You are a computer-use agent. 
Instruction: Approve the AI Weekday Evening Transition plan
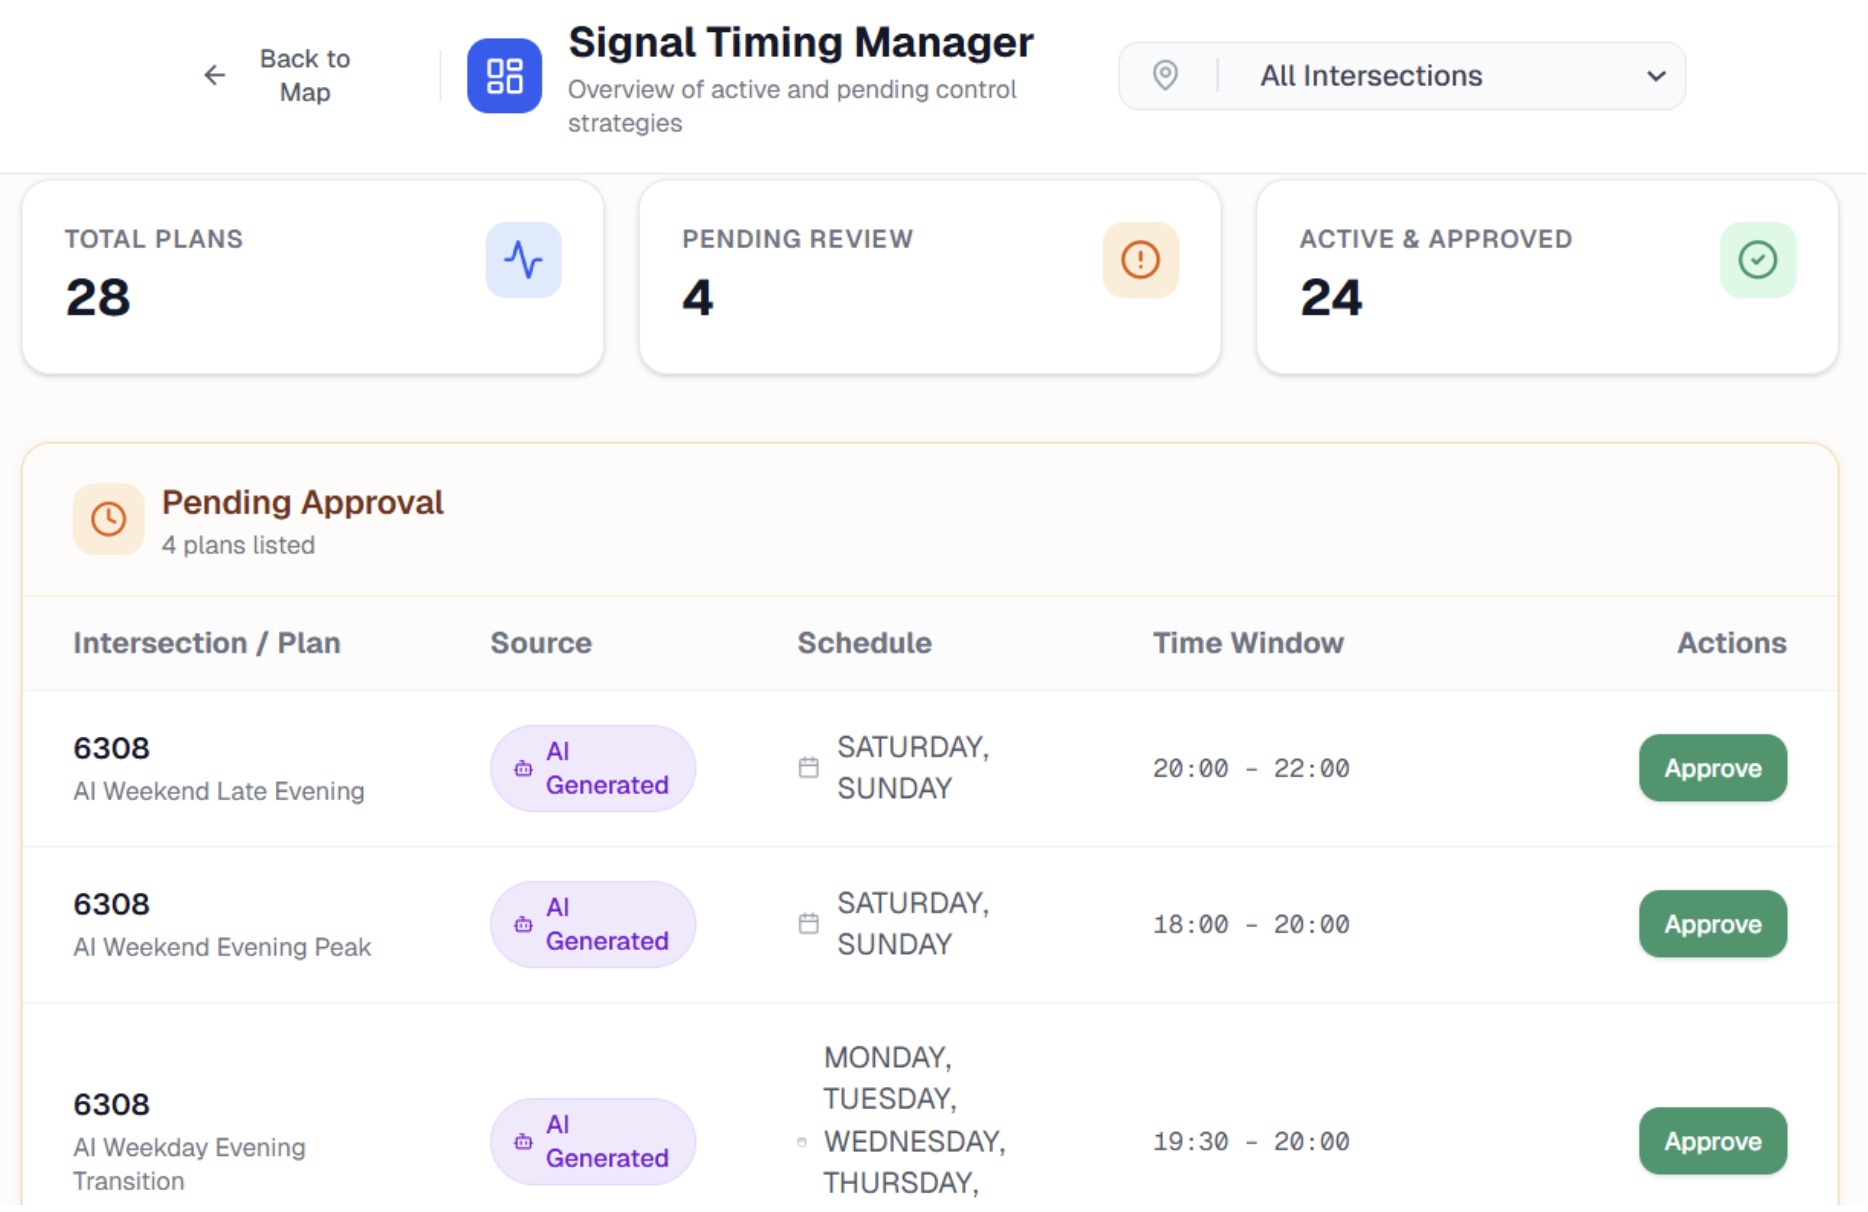(1712, 1141)
